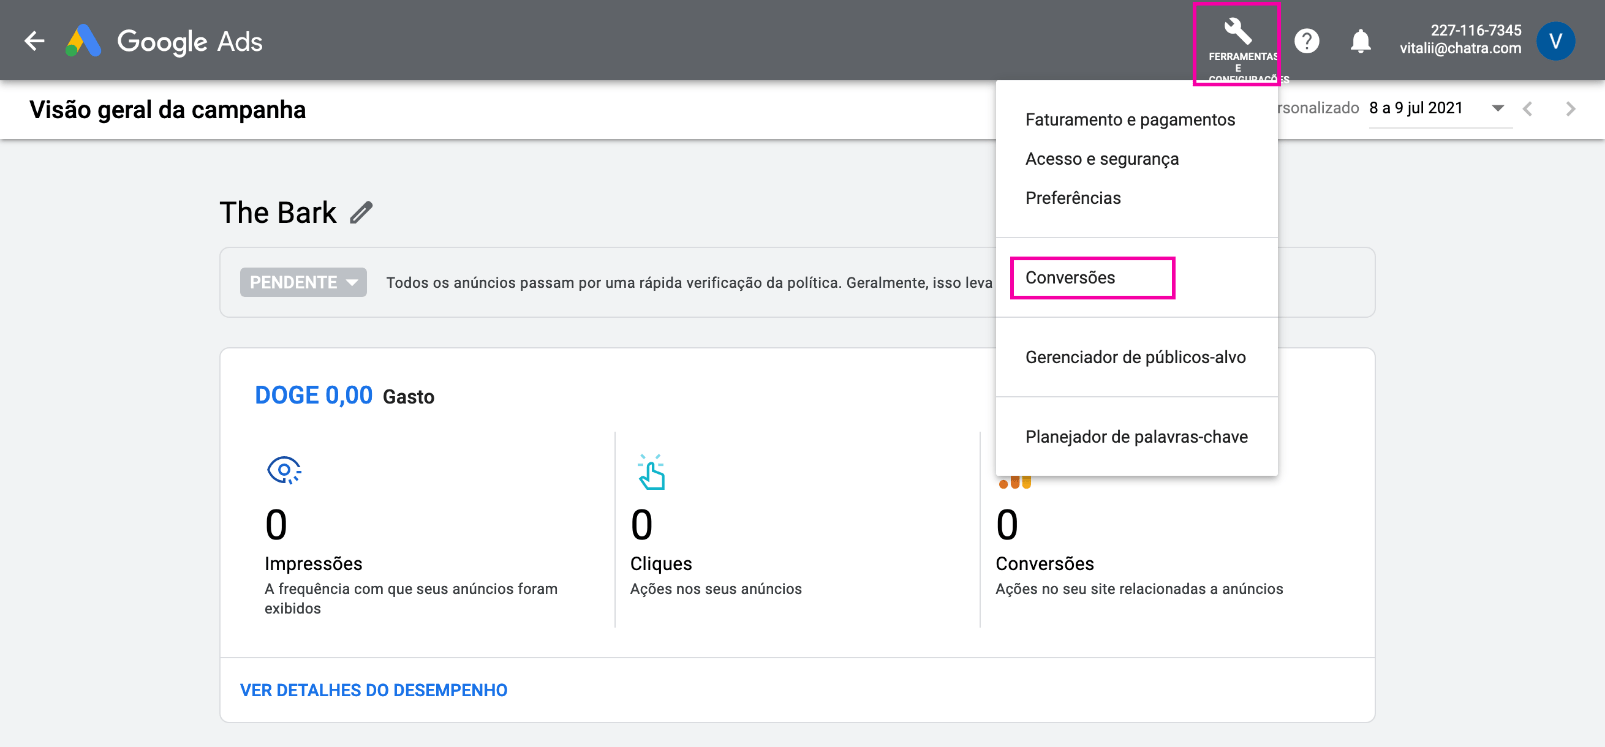Screen dimensions: 1605x747
Task: Go to next date range arrow
Action: tap(1570, 109)
